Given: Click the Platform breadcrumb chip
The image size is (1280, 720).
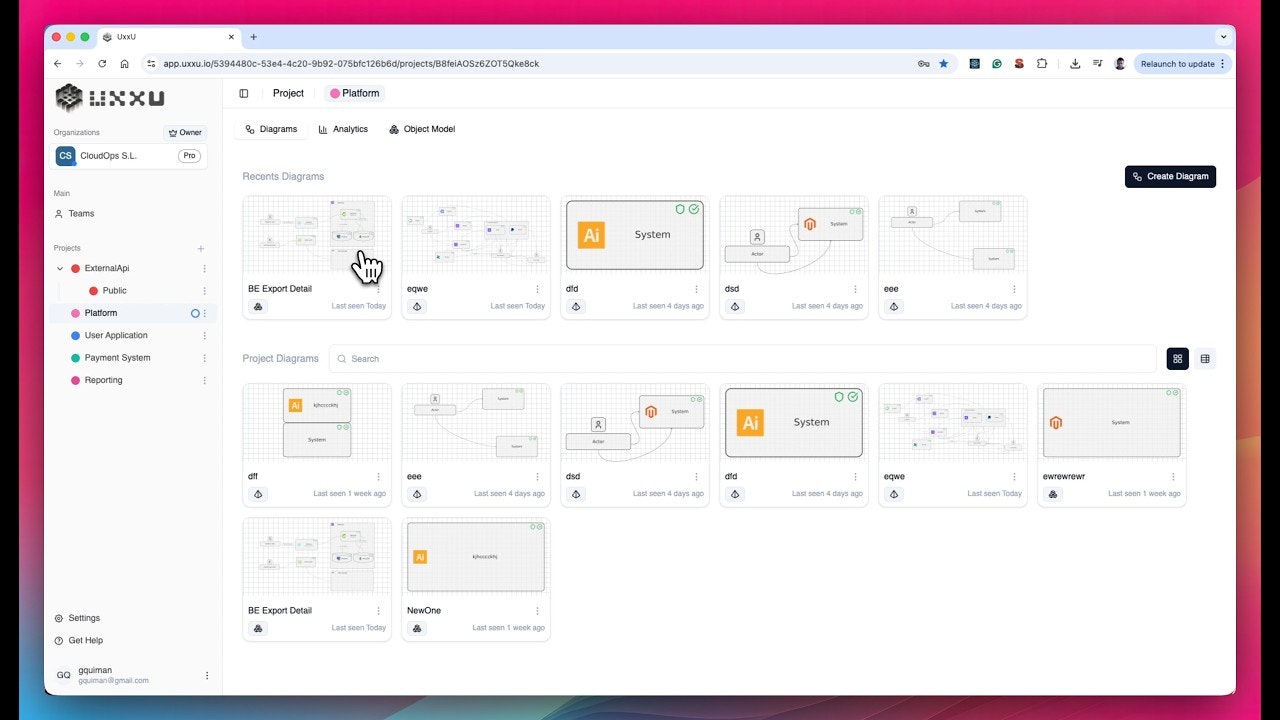Looking at the screenshot, I should tap(354, 93).
